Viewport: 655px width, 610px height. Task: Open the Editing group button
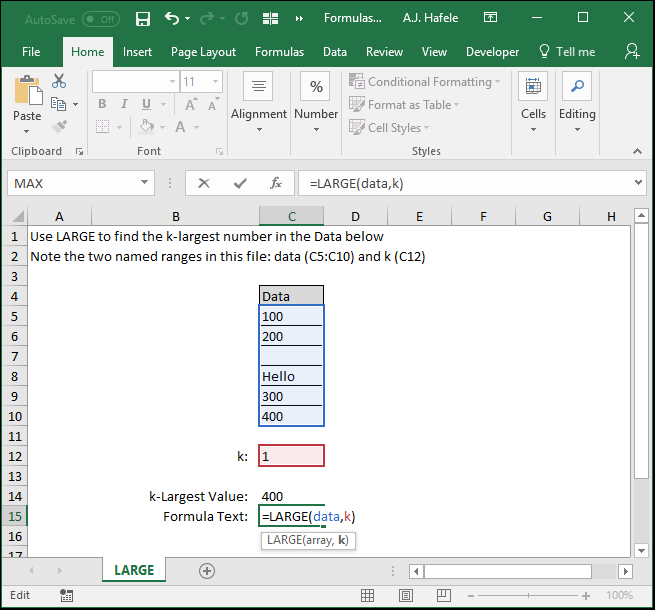click(577, 102)
